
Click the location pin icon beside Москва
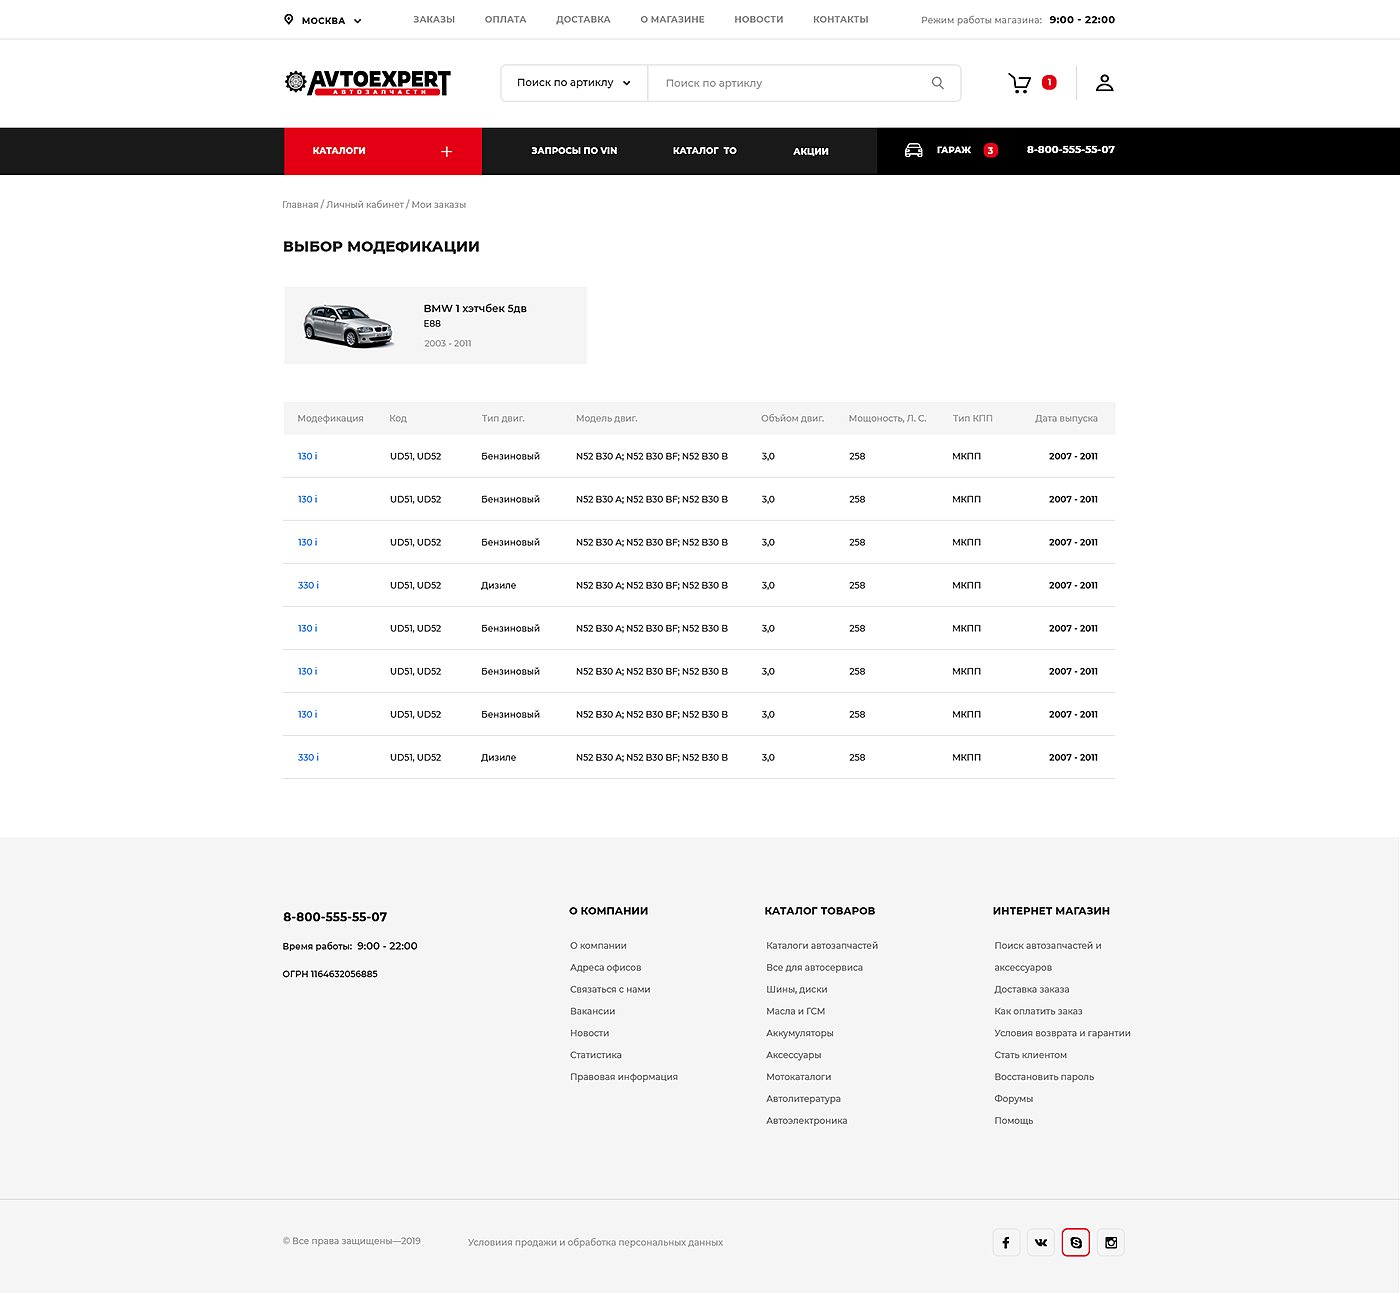pos(289,19)
